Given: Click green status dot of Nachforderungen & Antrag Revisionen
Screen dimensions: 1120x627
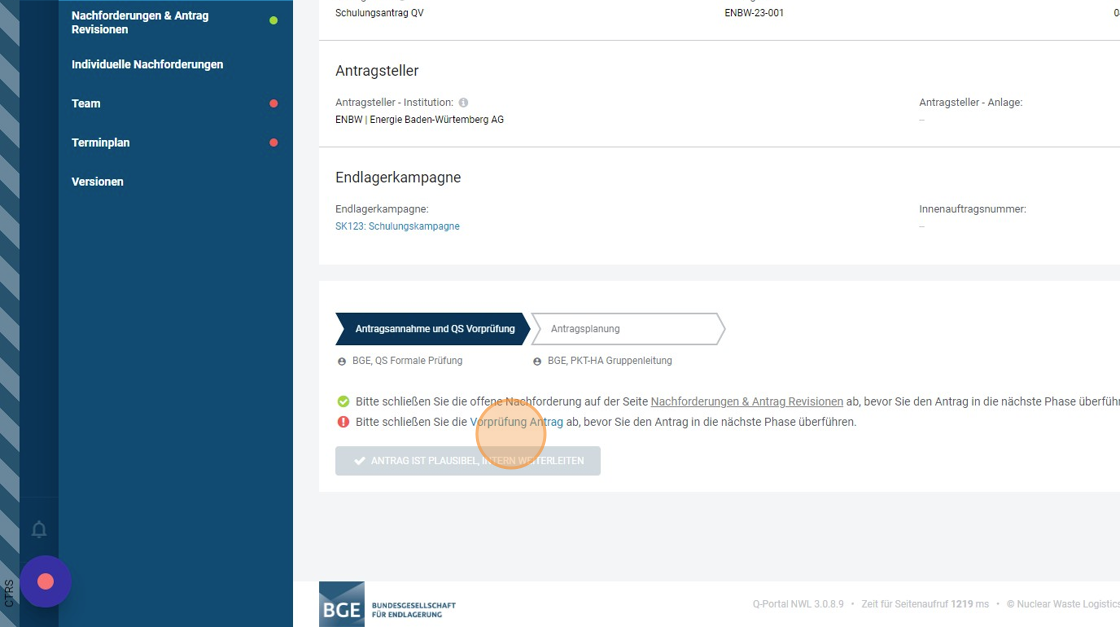Looking at the screenshot, I should pyautogui.click(x=274, y=21).
